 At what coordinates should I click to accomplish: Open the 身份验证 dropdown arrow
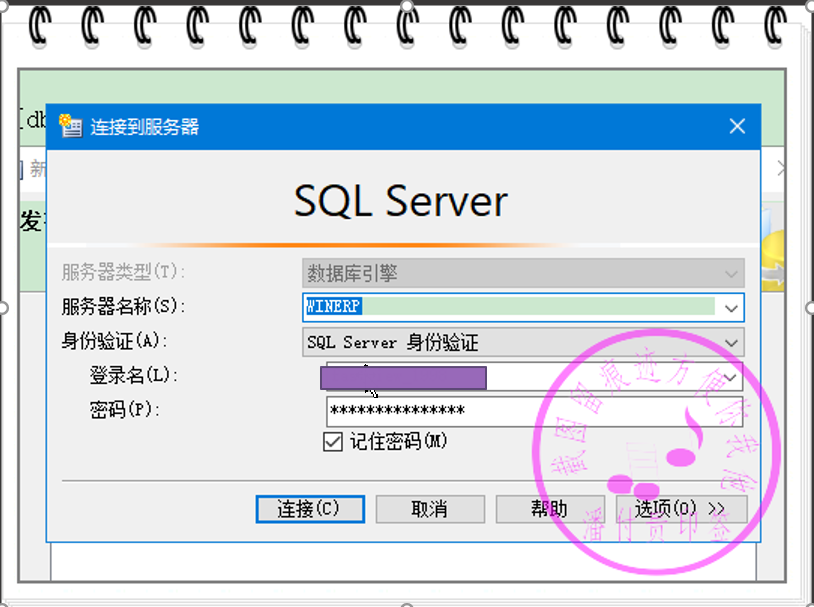pyautogui.click(x=731, y=343)
